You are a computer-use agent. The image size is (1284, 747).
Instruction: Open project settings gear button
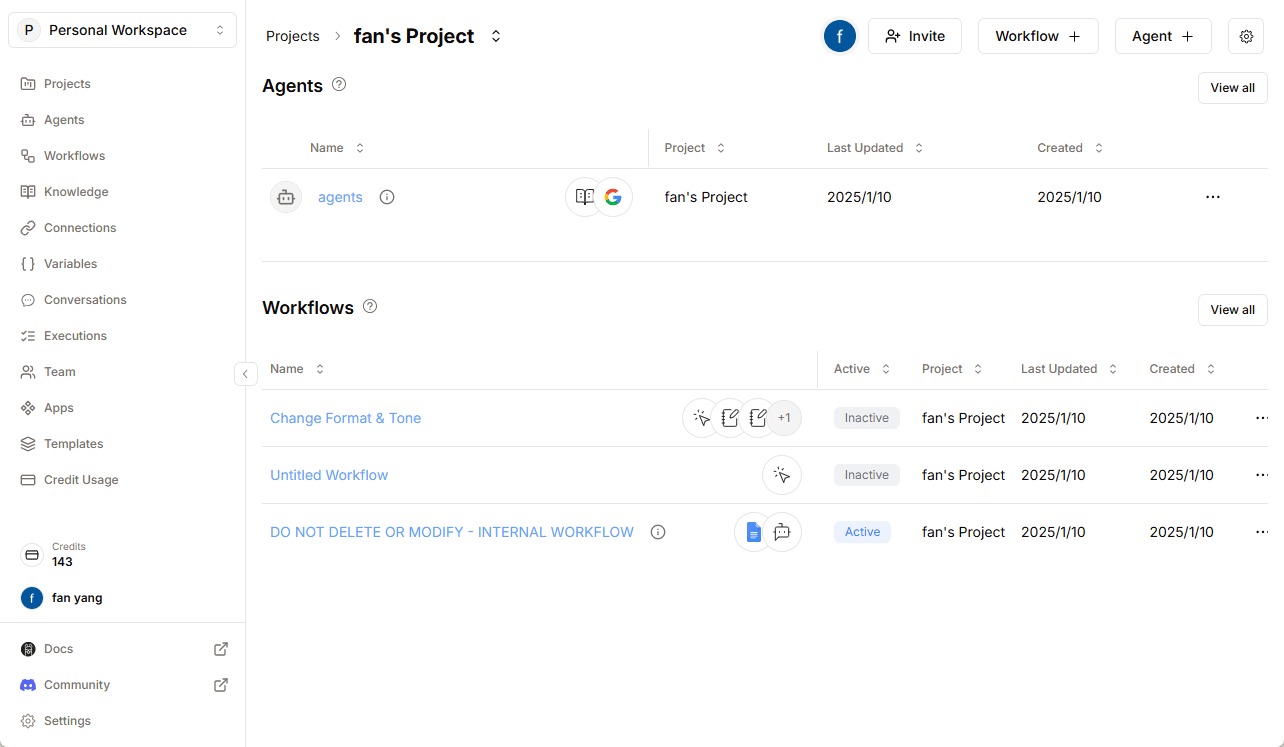1246,36
